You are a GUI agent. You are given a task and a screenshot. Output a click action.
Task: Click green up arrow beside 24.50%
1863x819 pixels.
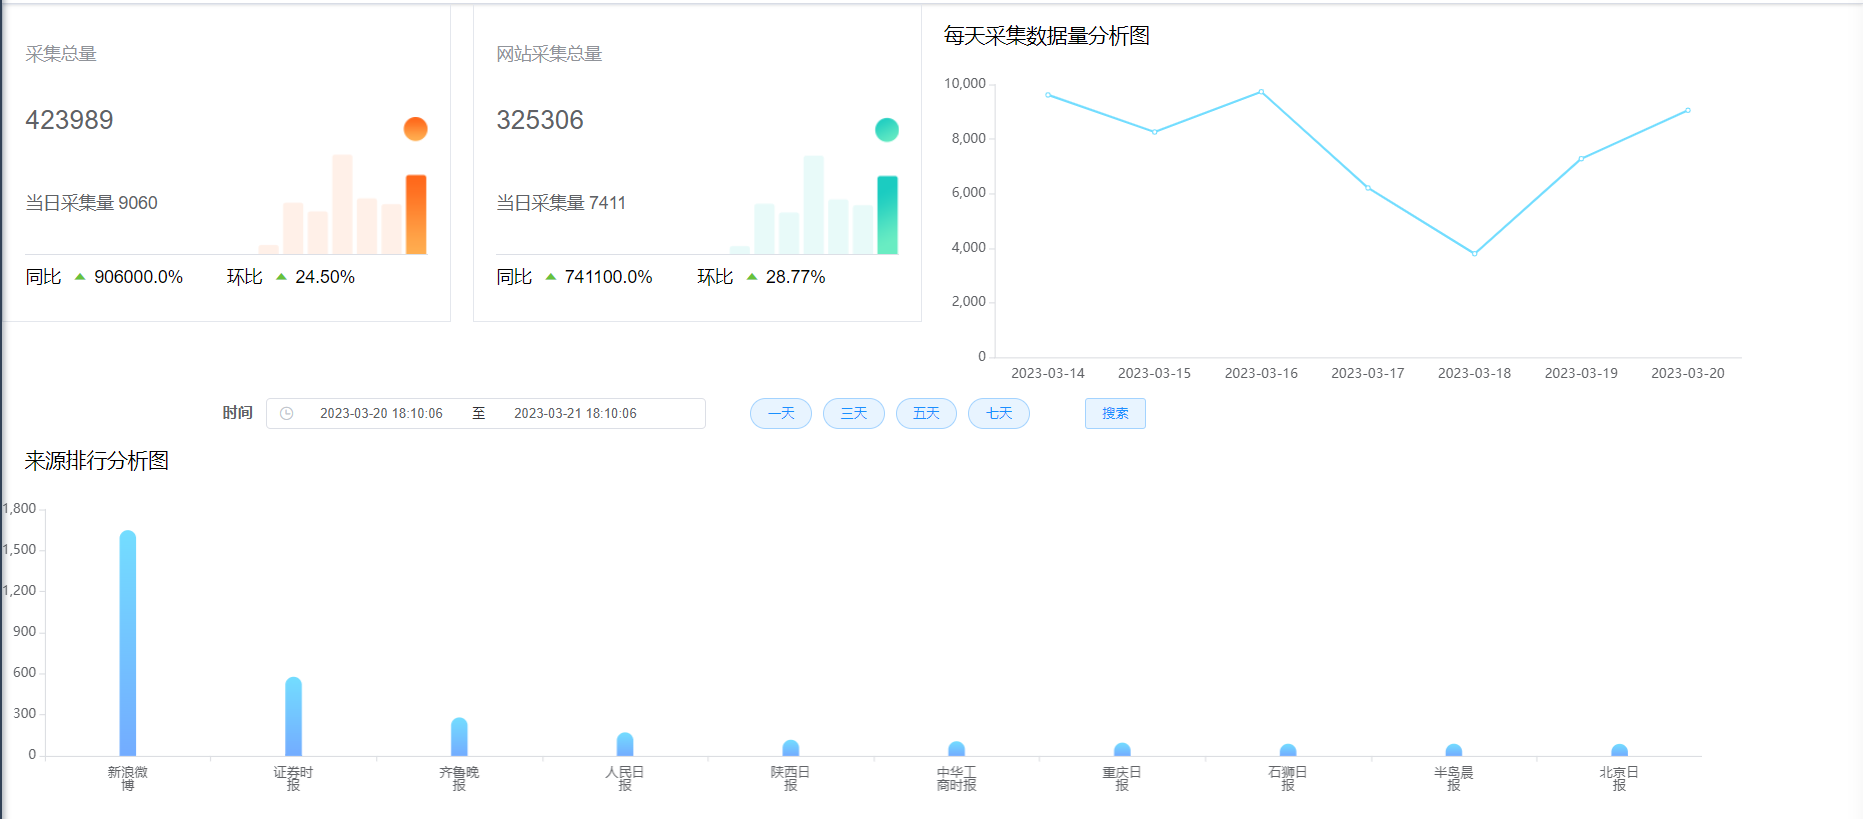click(x=281, y=277)
